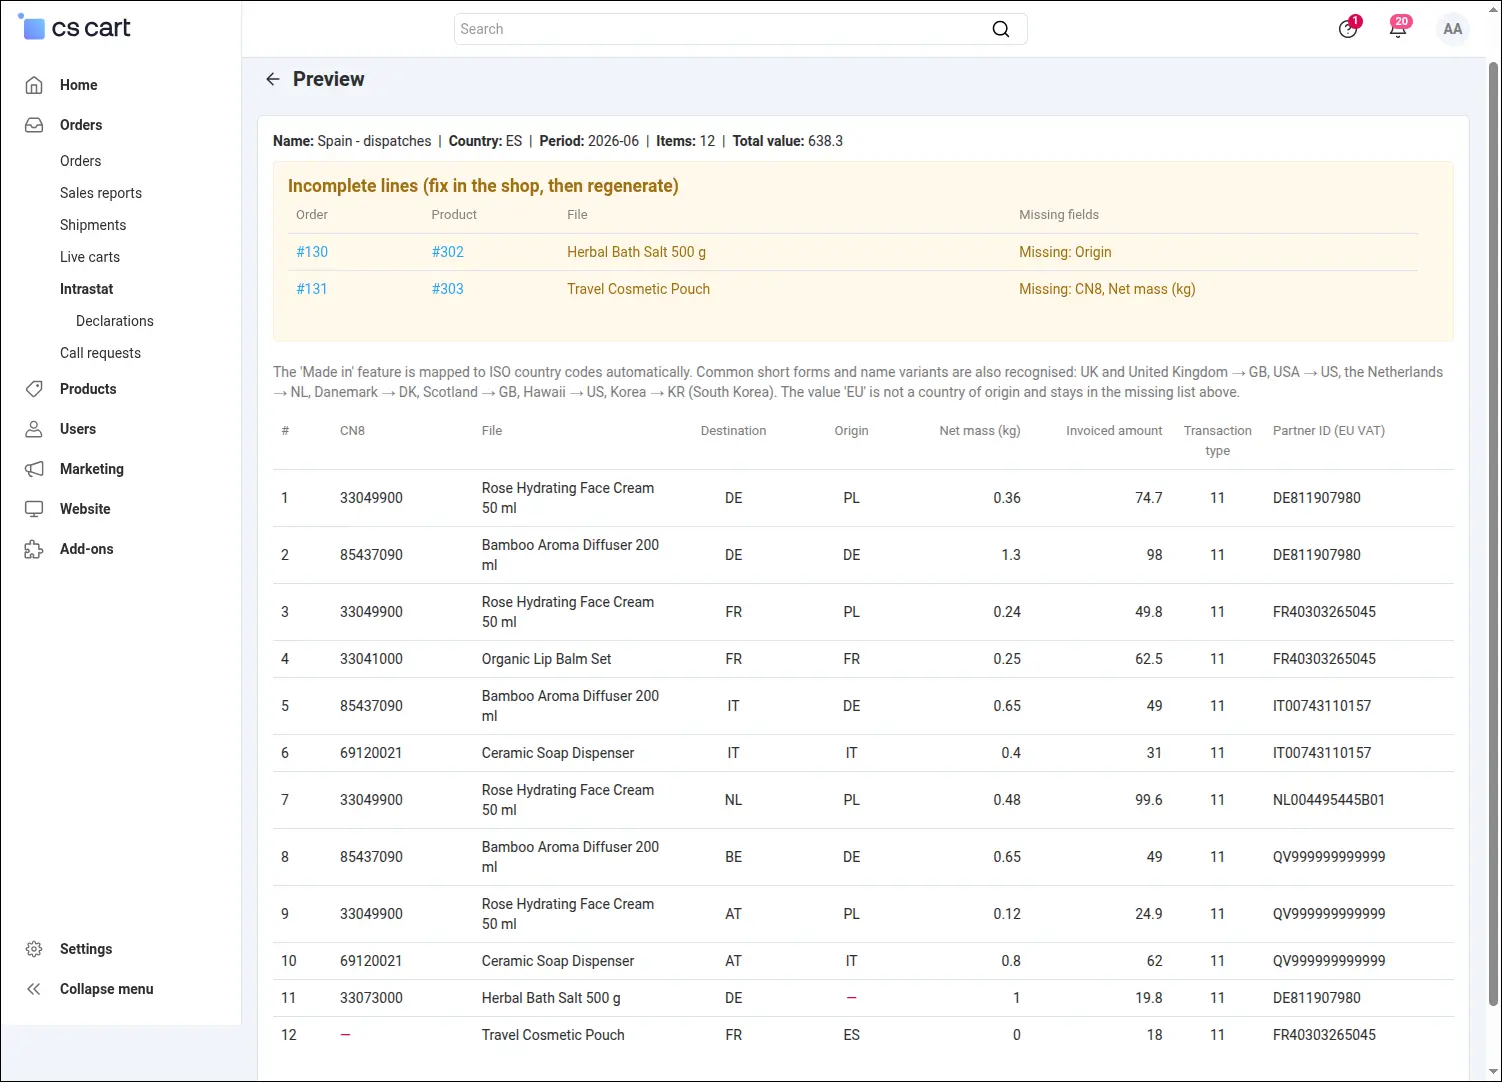Click the Origin column header
The image size is (1502, 1082).
coord(851,431)
